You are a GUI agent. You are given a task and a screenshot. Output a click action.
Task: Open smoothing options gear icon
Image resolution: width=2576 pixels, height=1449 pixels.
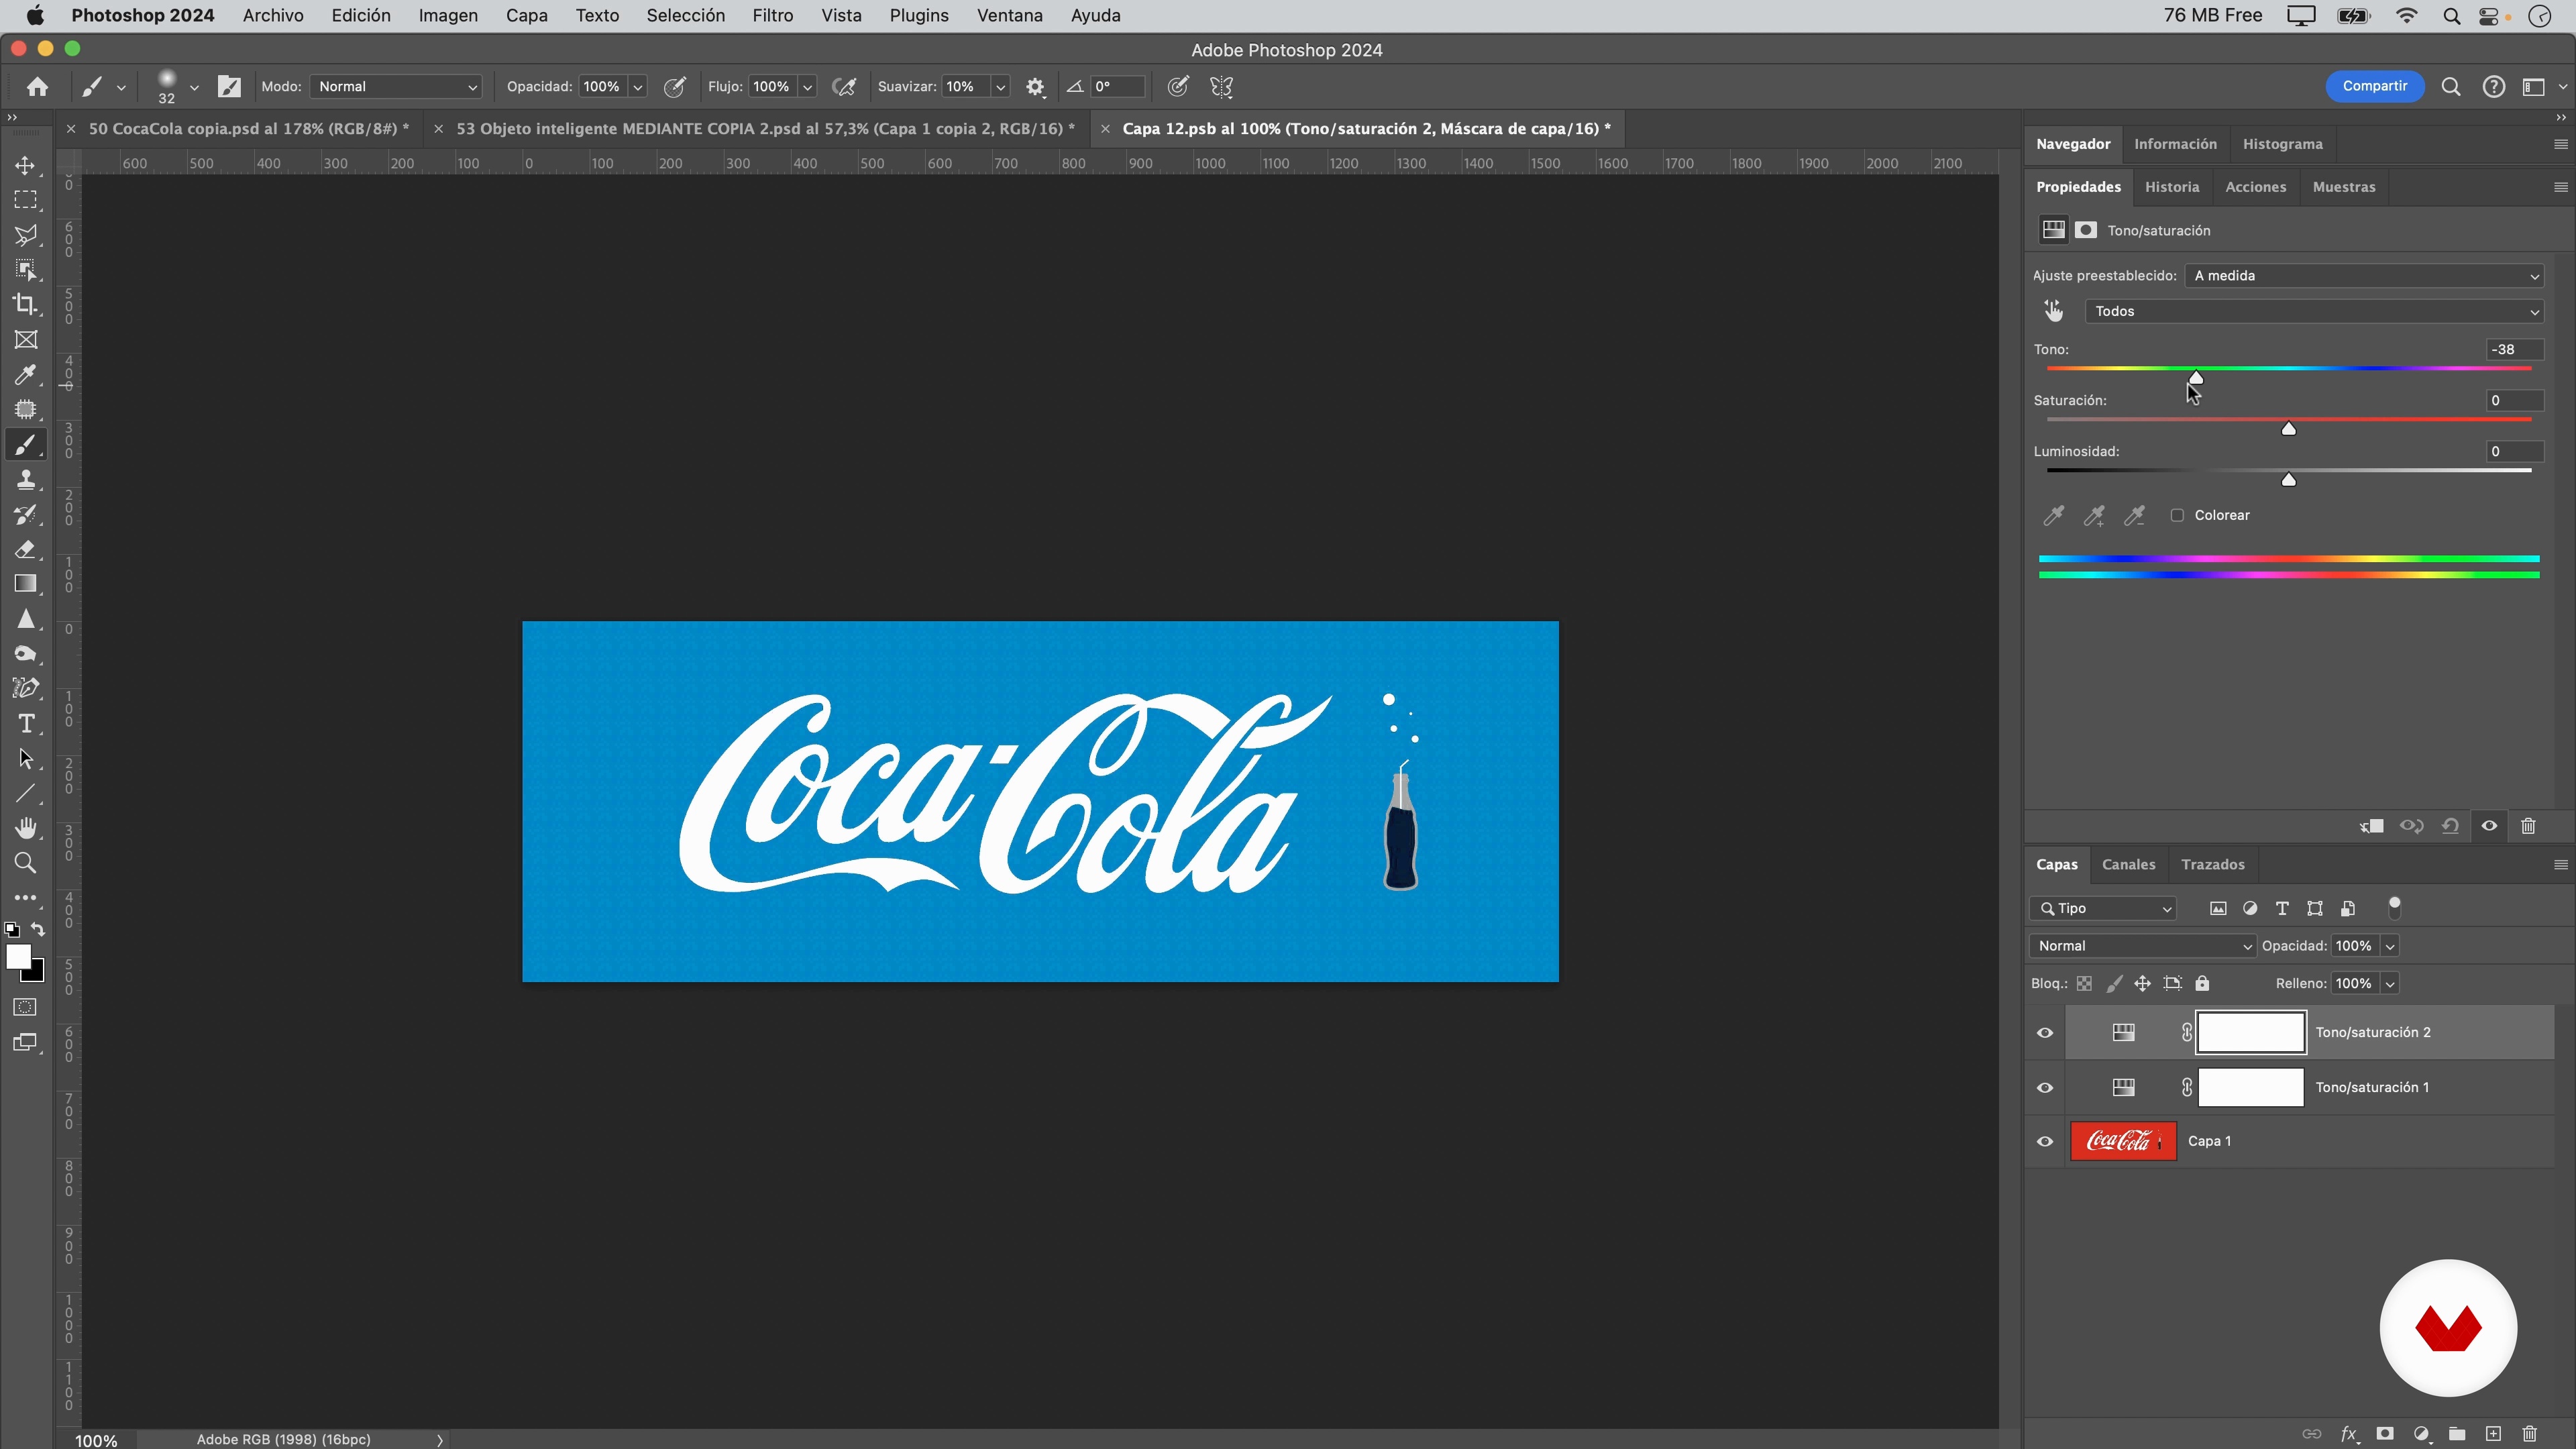click(x=1035, y=87)
